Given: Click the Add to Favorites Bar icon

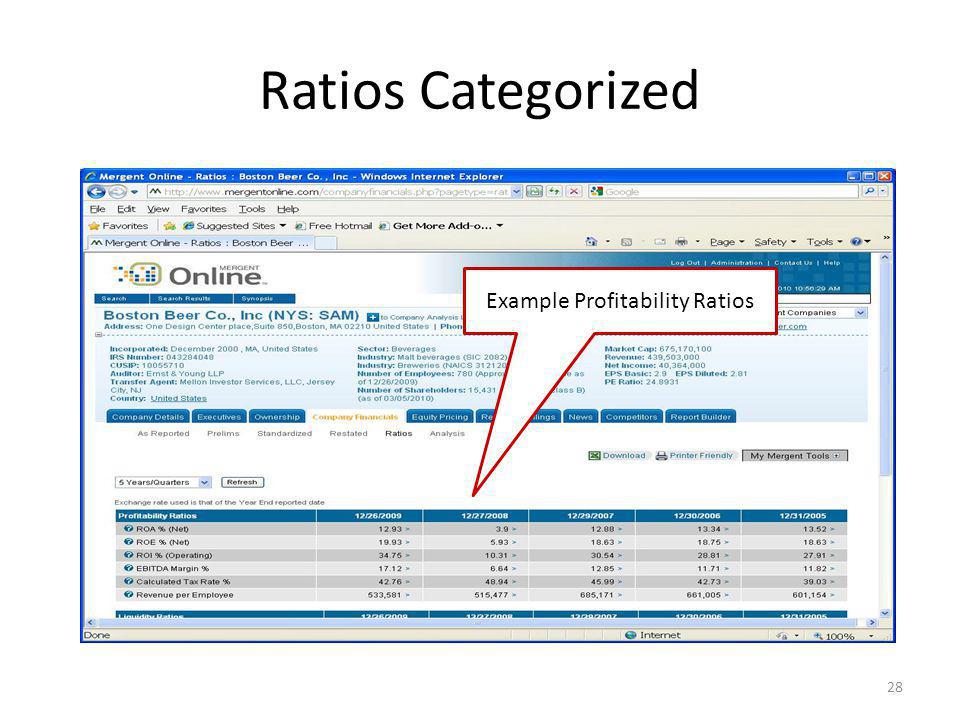Looking at the screenshot, I should pyautogui.click(x=170, y=226).
